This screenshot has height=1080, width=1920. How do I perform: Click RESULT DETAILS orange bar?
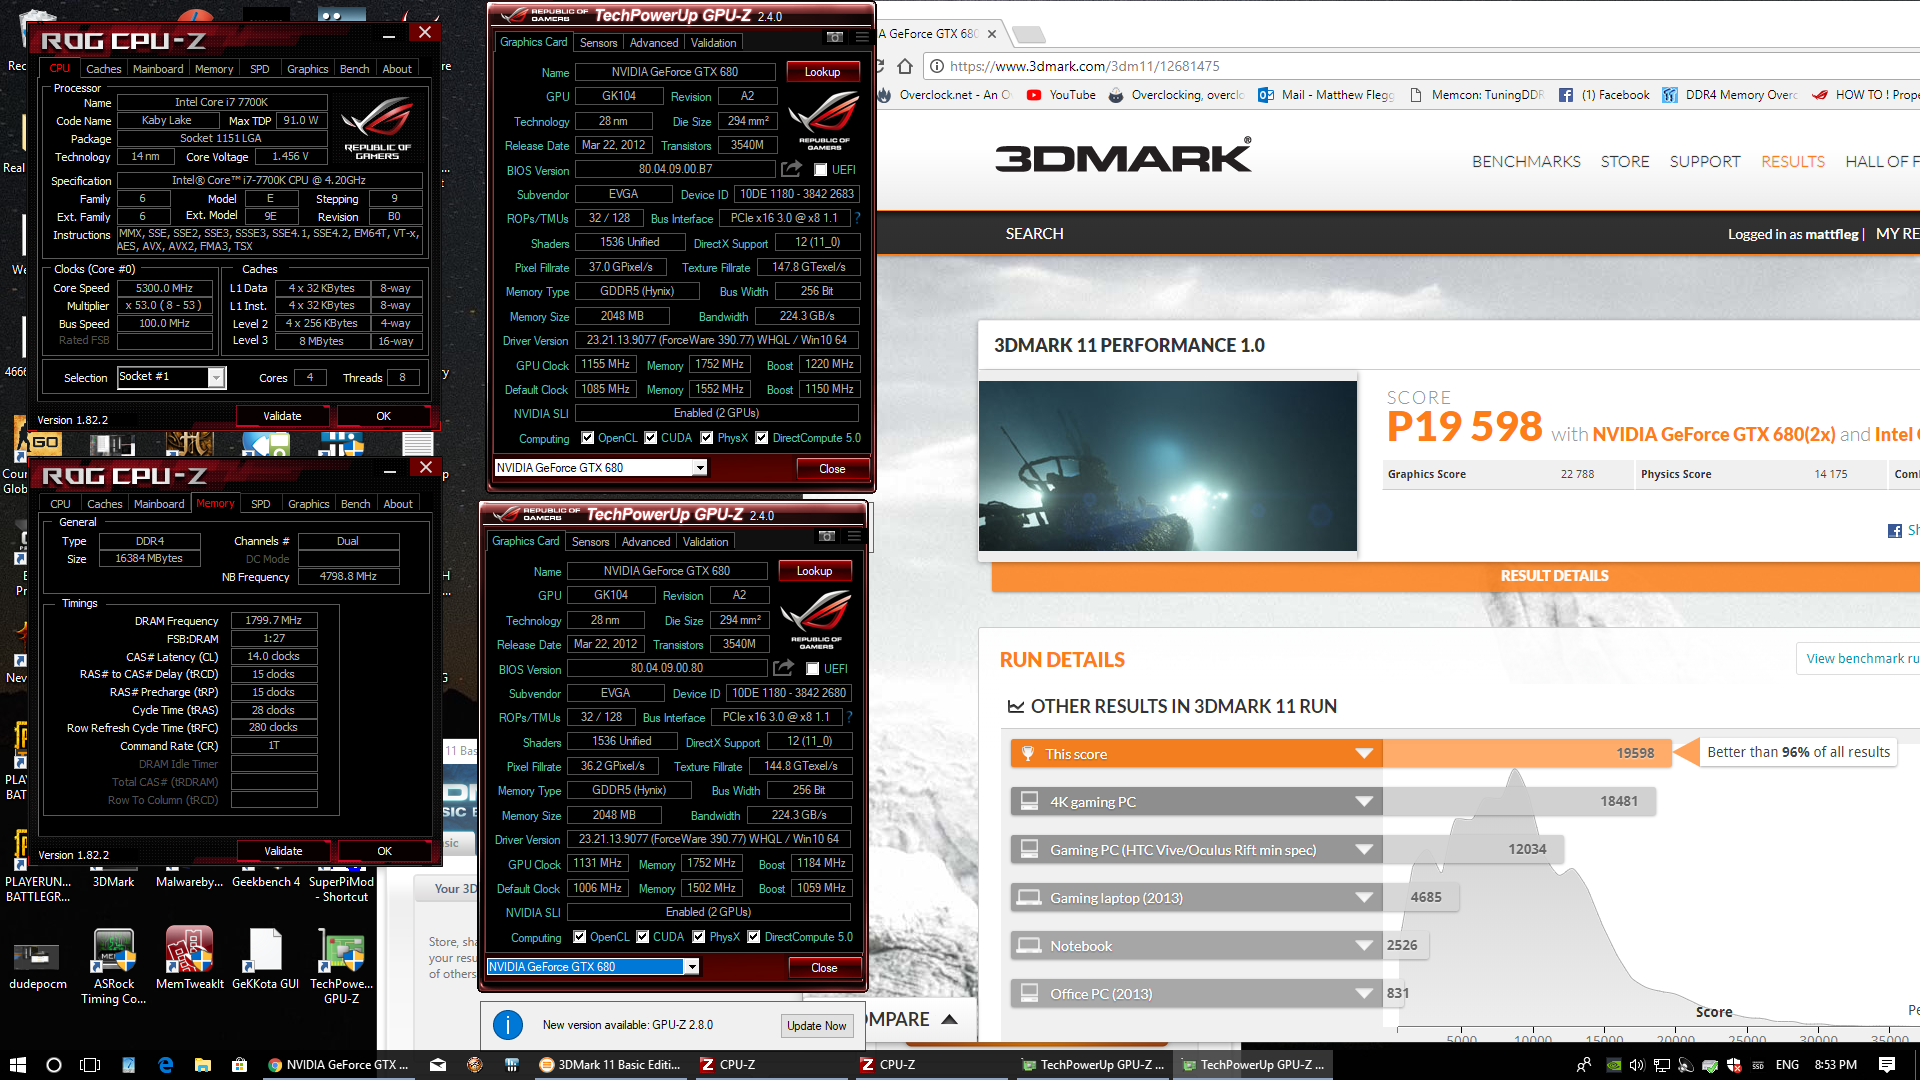1455,576
